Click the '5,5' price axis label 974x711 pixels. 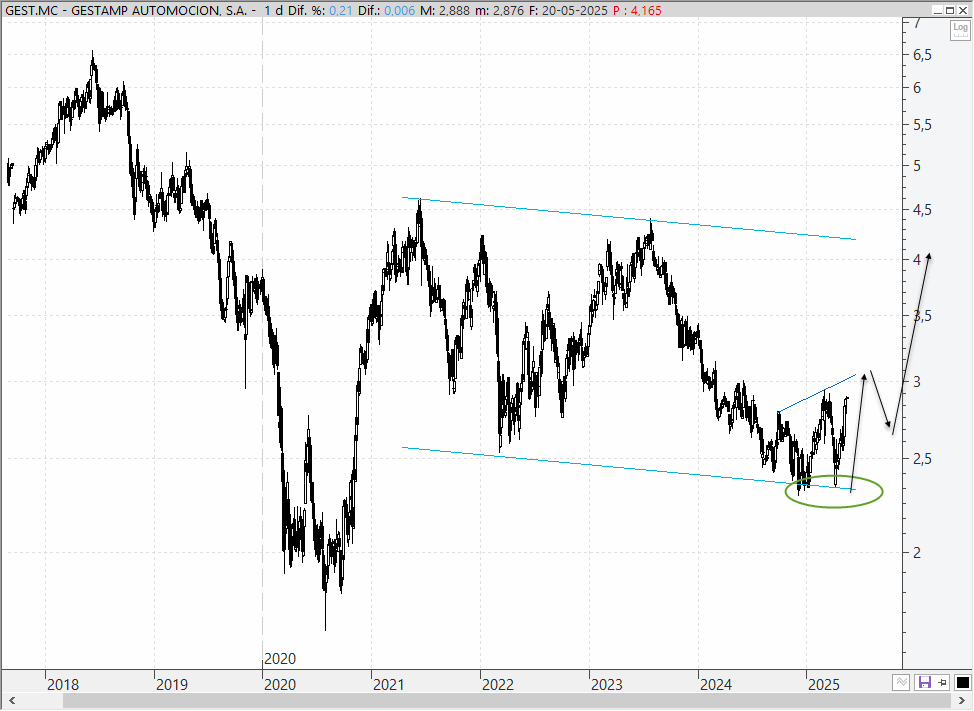pyautogui.click(x=922, y=125)
